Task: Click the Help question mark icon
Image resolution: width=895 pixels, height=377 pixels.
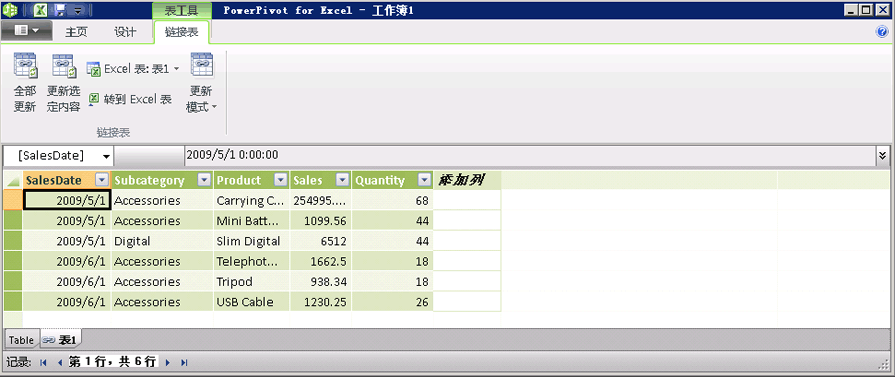Action: pyautogui.click(x=882, y=32)
